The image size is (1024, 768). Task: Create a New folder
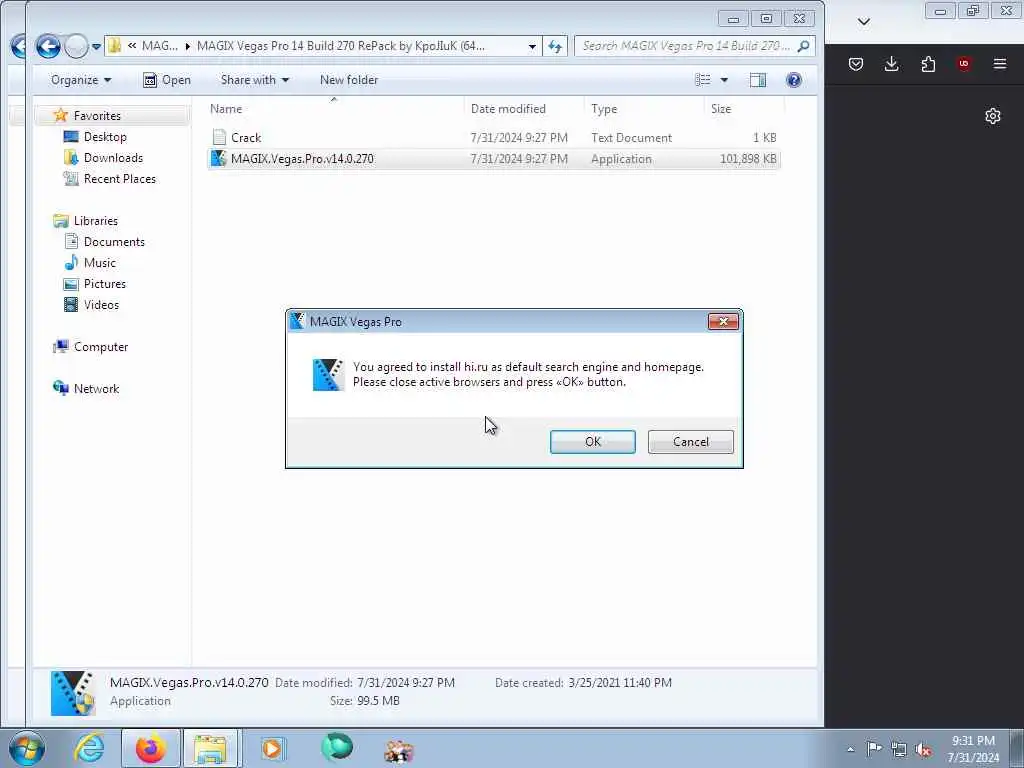point(349,80)
